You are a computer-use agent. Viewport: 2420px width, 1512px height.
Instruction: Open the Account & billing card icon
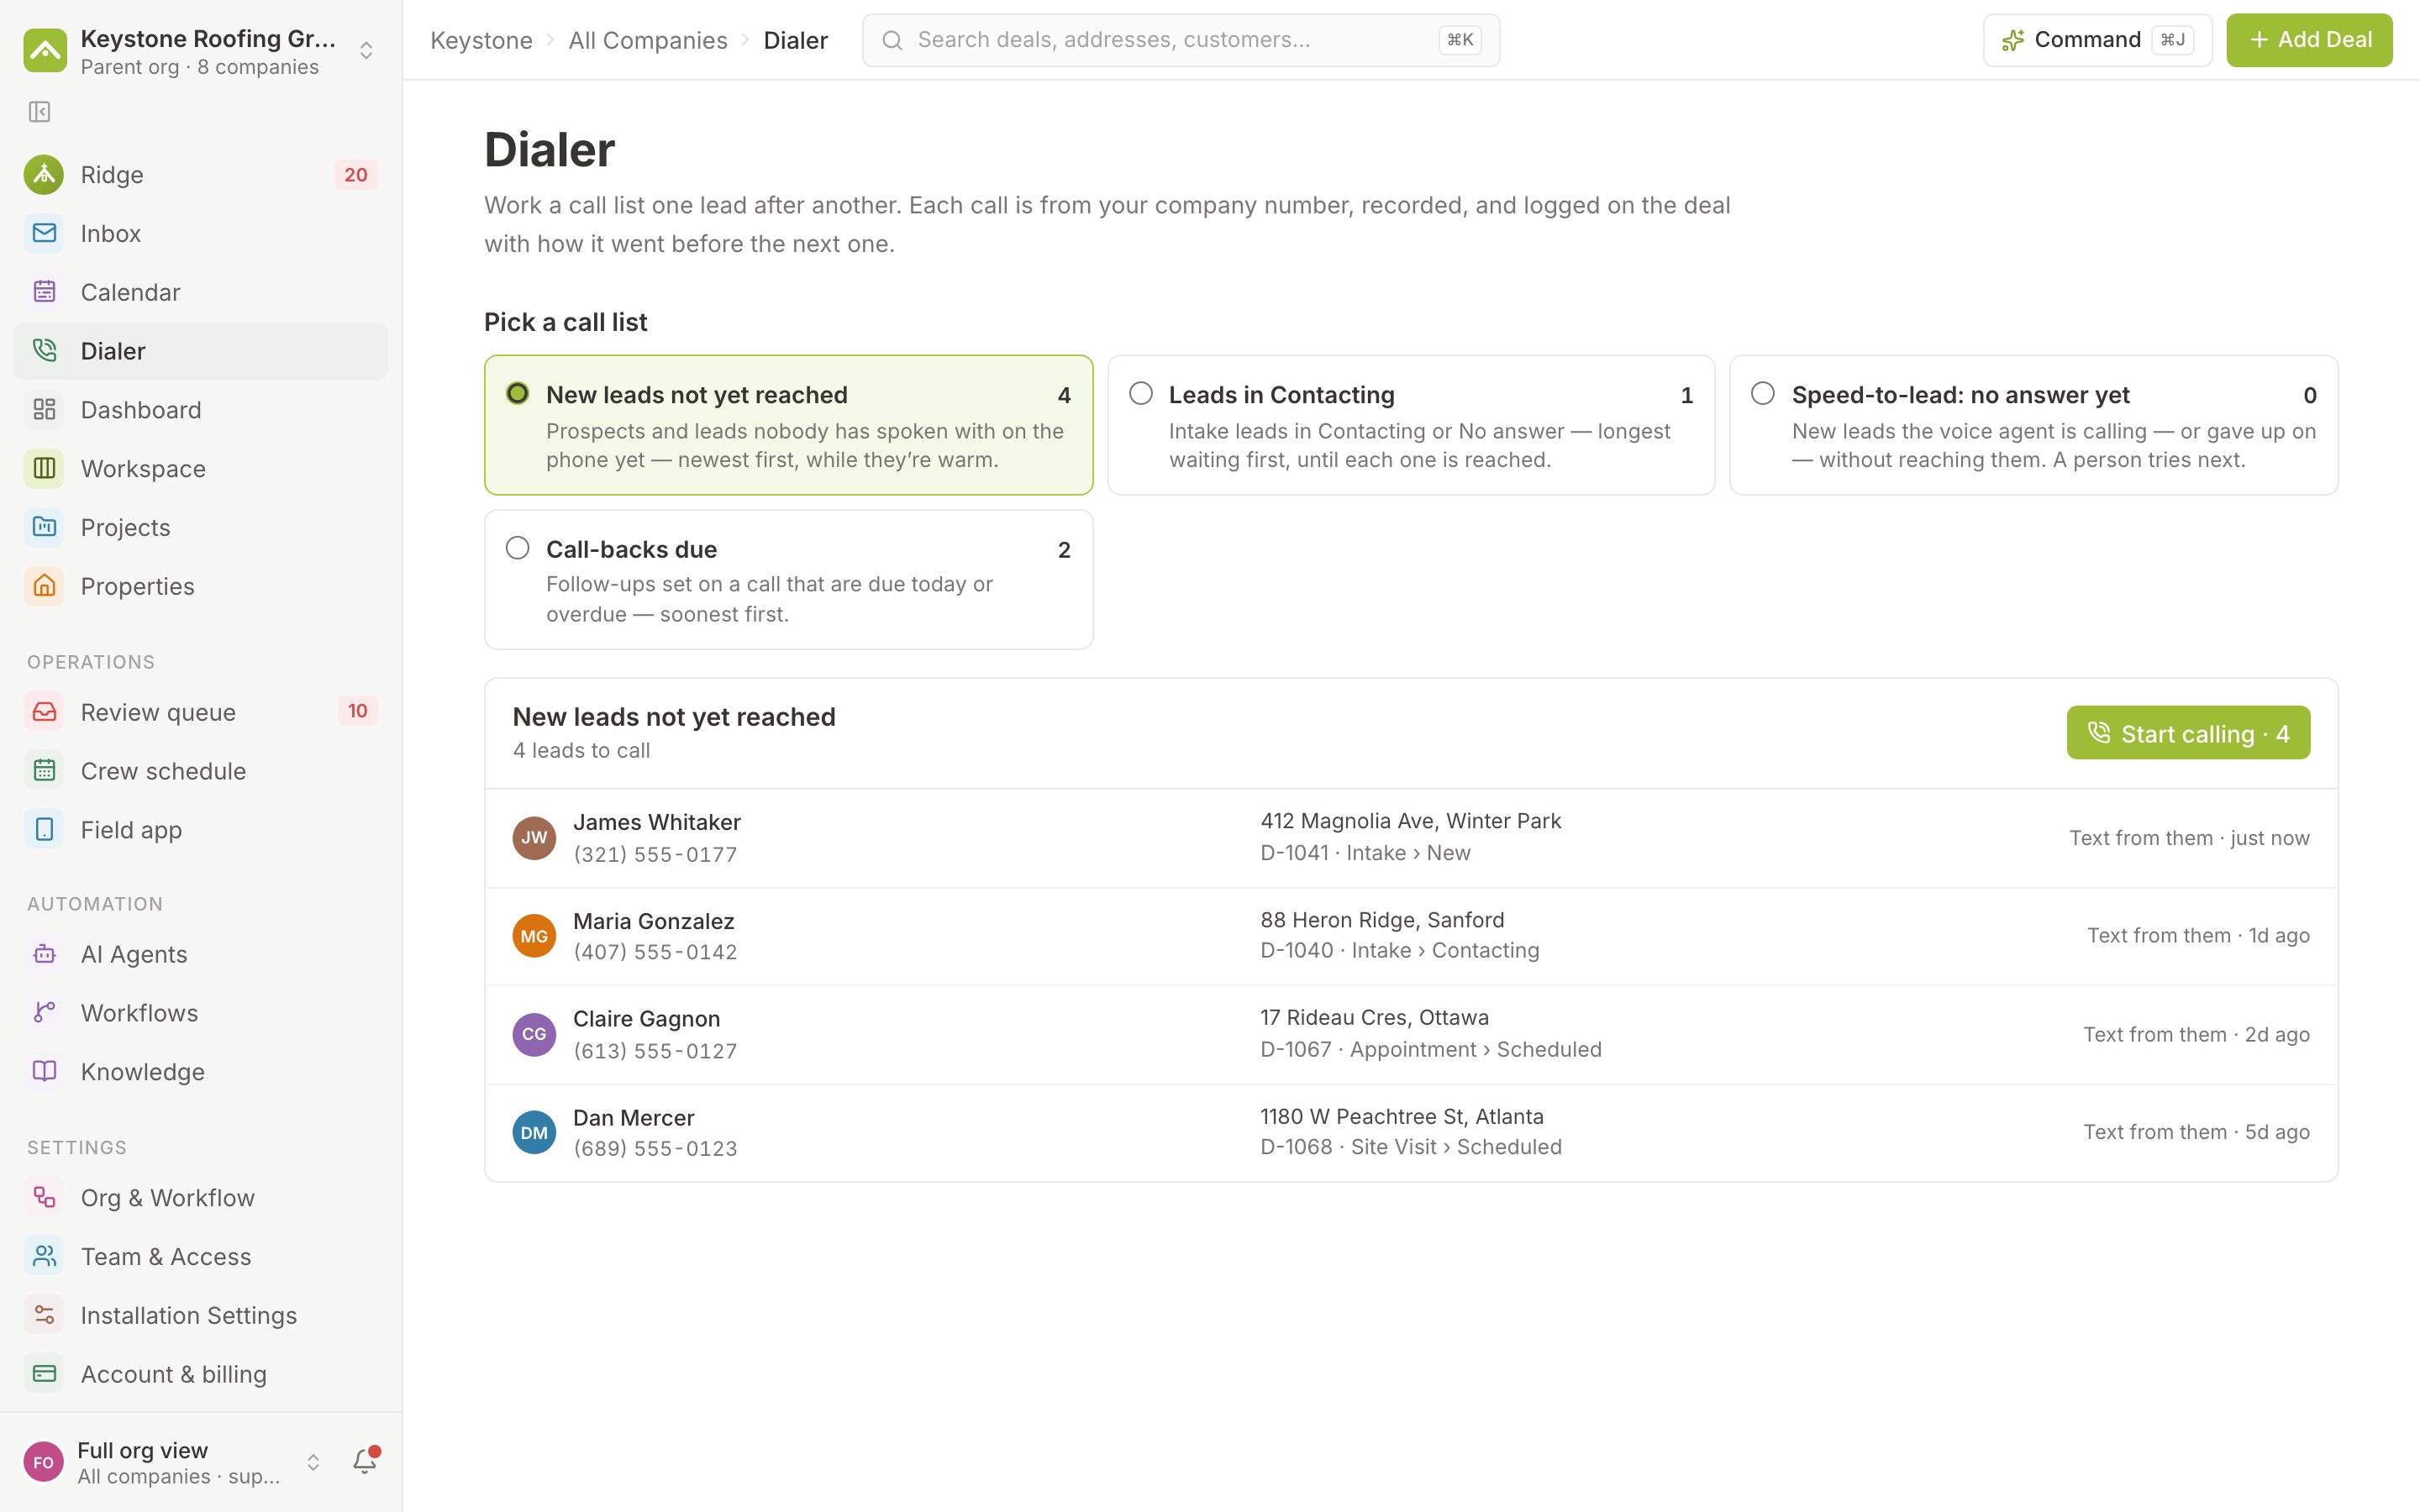click(44, 1374)
